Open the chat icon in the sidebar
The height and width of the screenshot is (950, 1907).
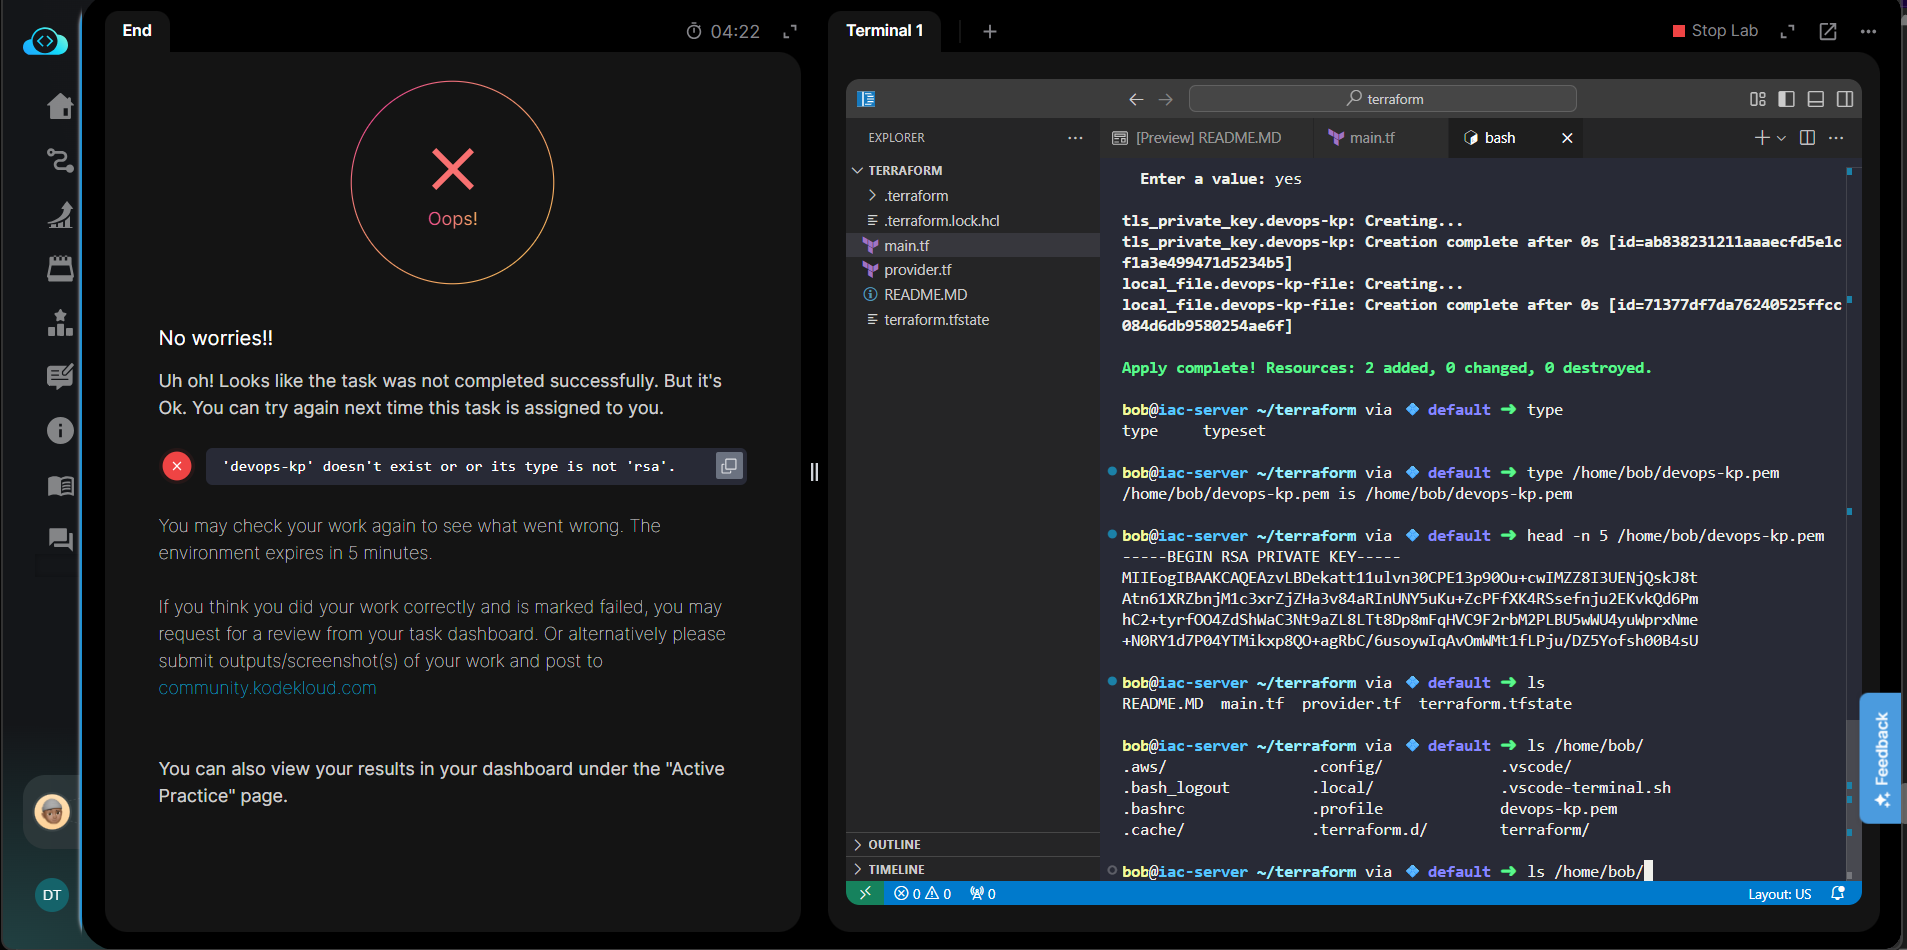click(60, 540)
